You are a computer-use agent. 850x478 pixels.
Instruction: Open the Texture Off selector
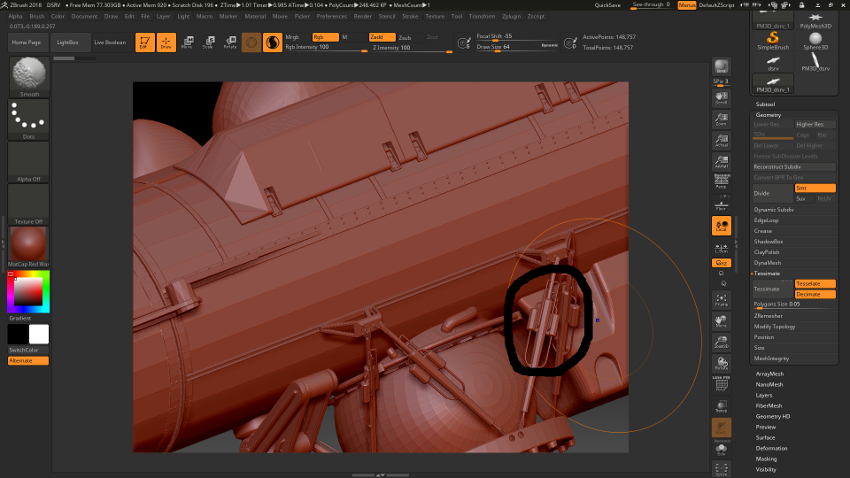point(29,204)
